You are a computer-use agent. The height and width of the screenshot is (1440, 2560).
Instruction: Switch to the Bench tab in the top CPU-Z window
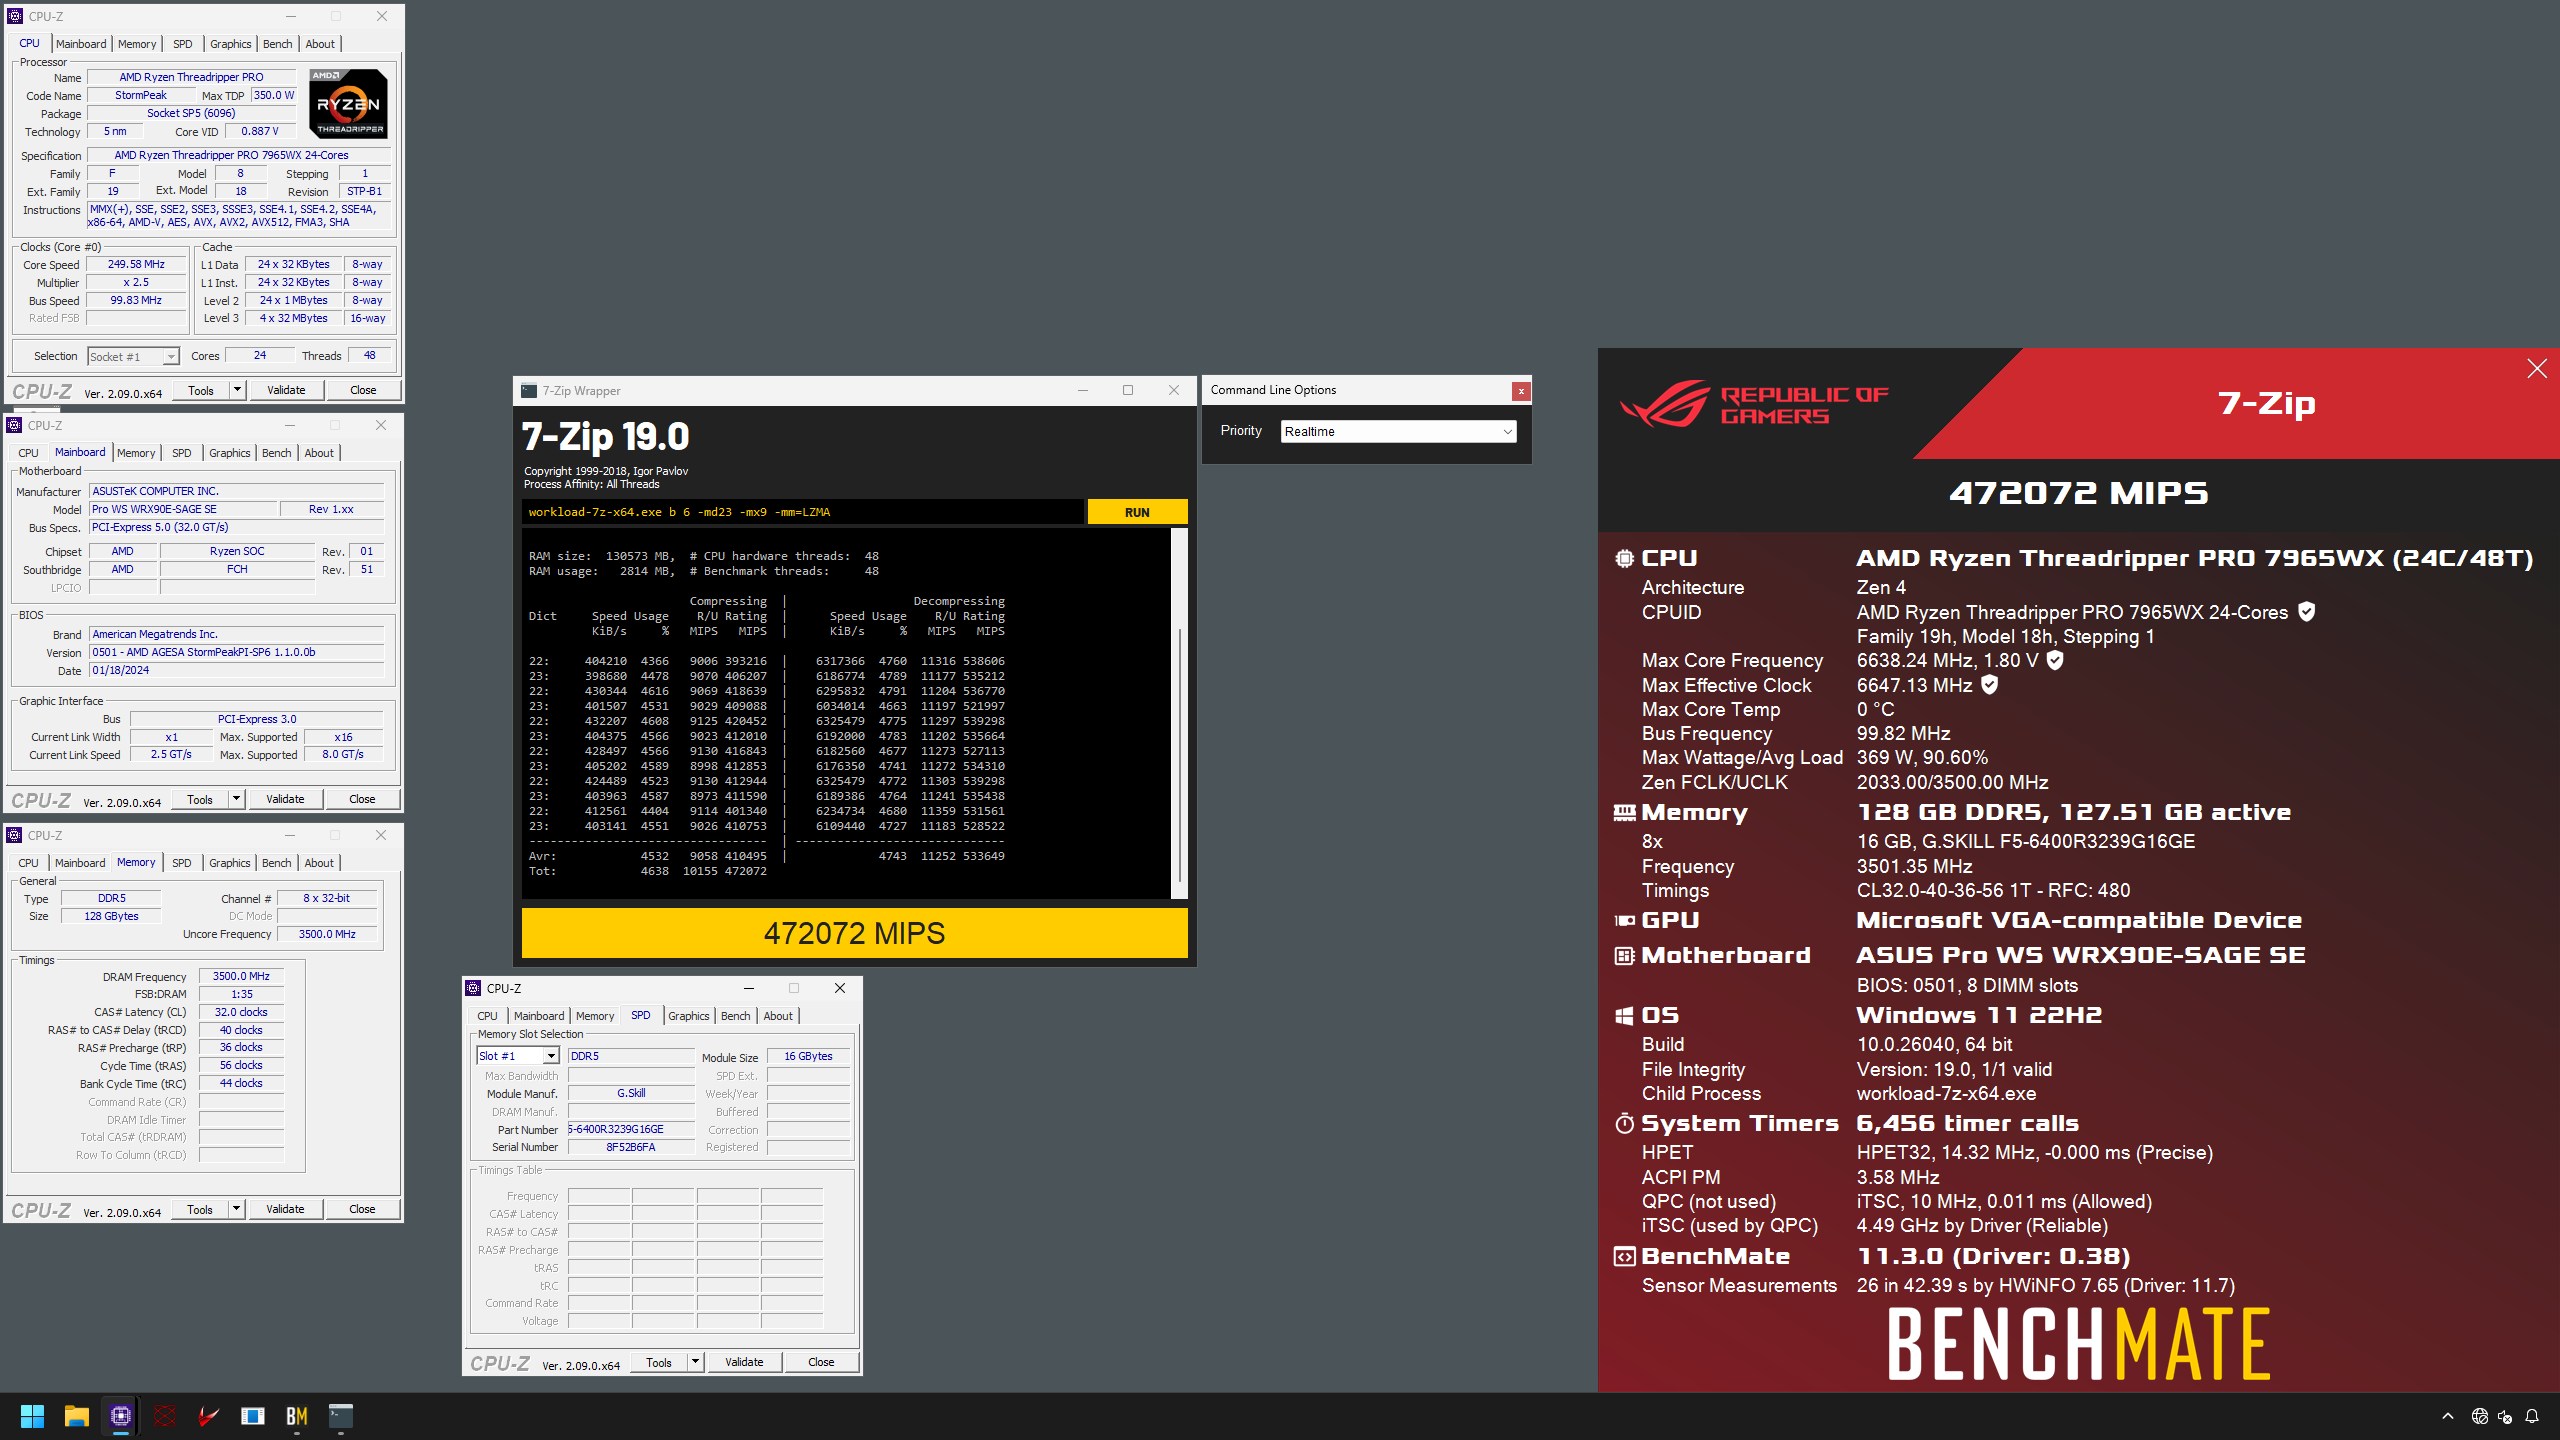pyautogui.click(x=277, y=44)
